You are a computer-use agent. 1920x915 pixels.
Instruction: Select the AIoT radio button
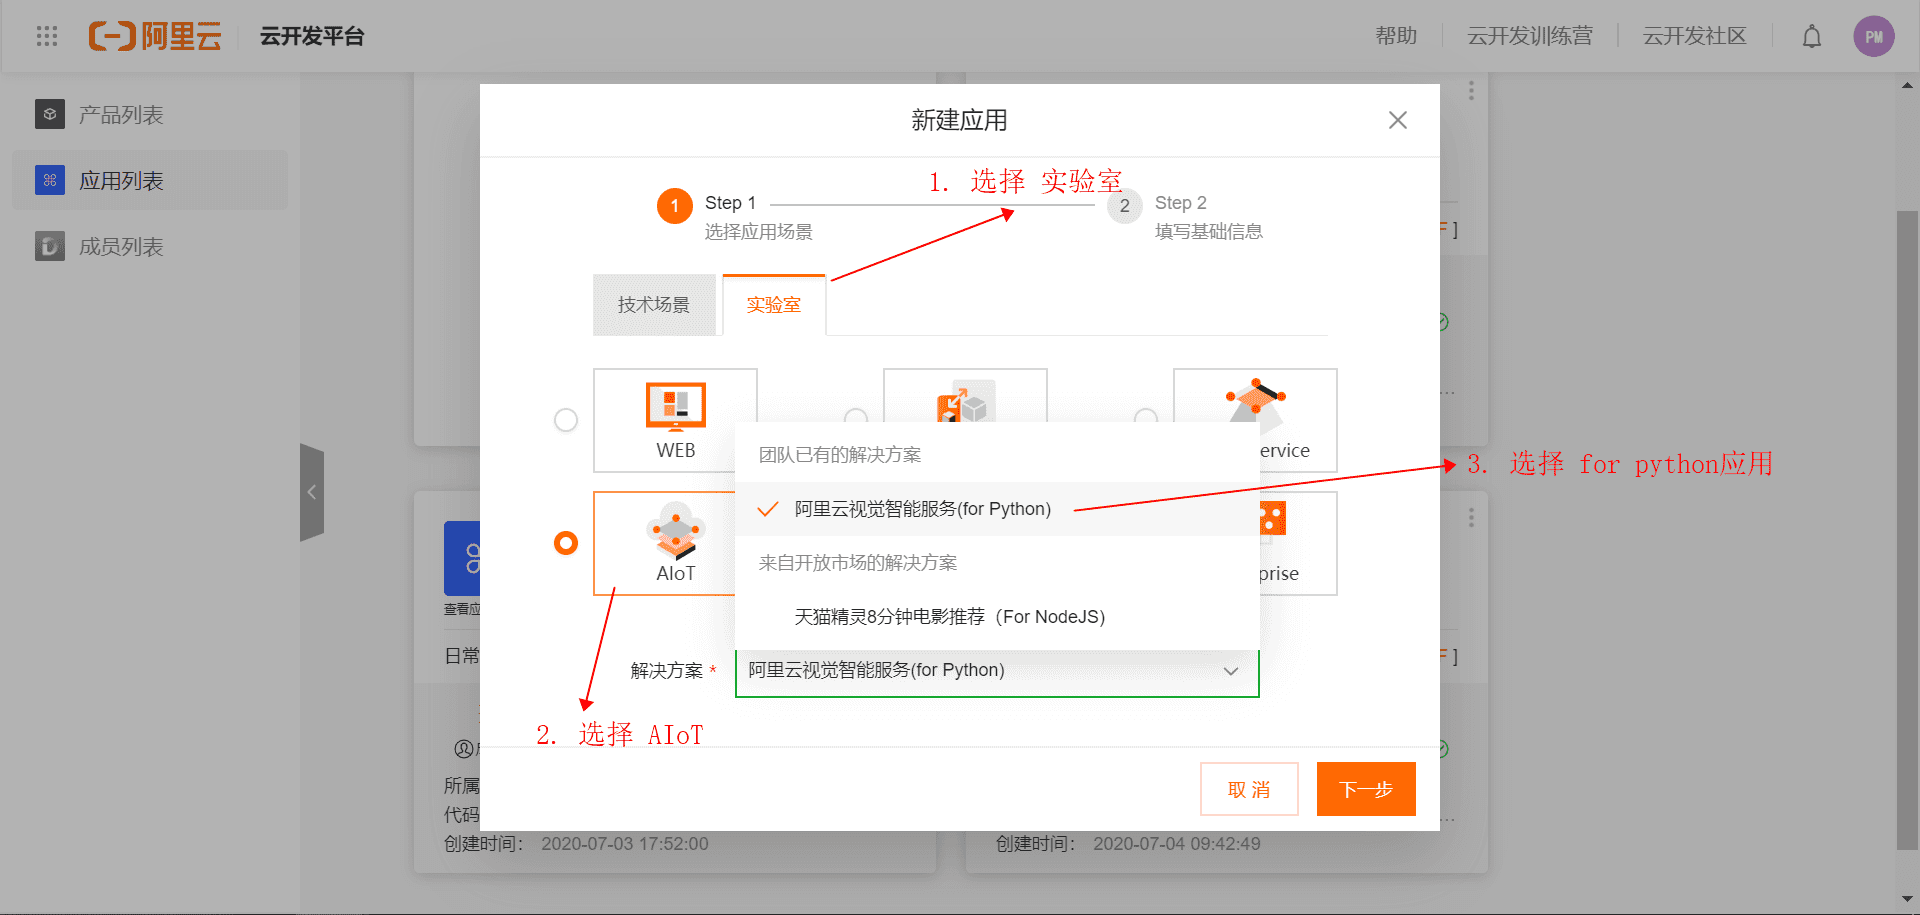pos(566,543)
